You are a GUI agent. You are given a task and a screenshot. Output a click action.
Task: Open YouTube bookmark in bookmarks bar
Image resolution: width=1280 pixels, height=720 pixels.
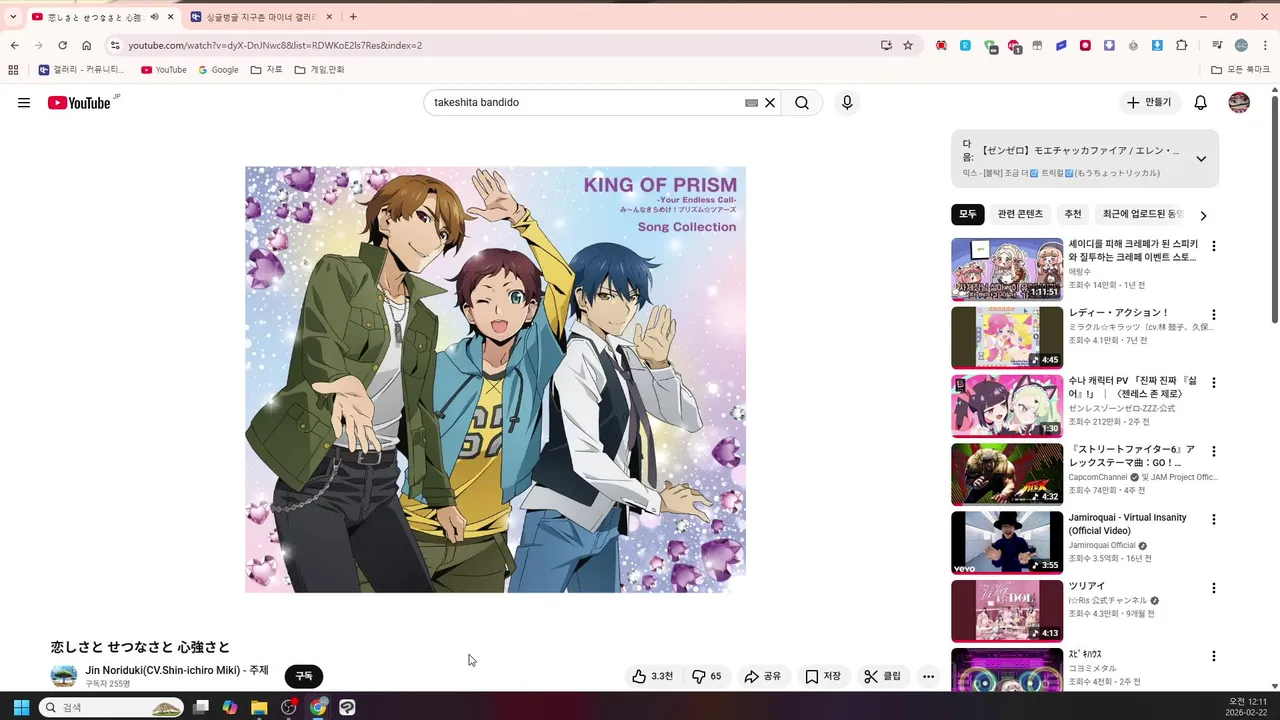[x=164, y=70]
